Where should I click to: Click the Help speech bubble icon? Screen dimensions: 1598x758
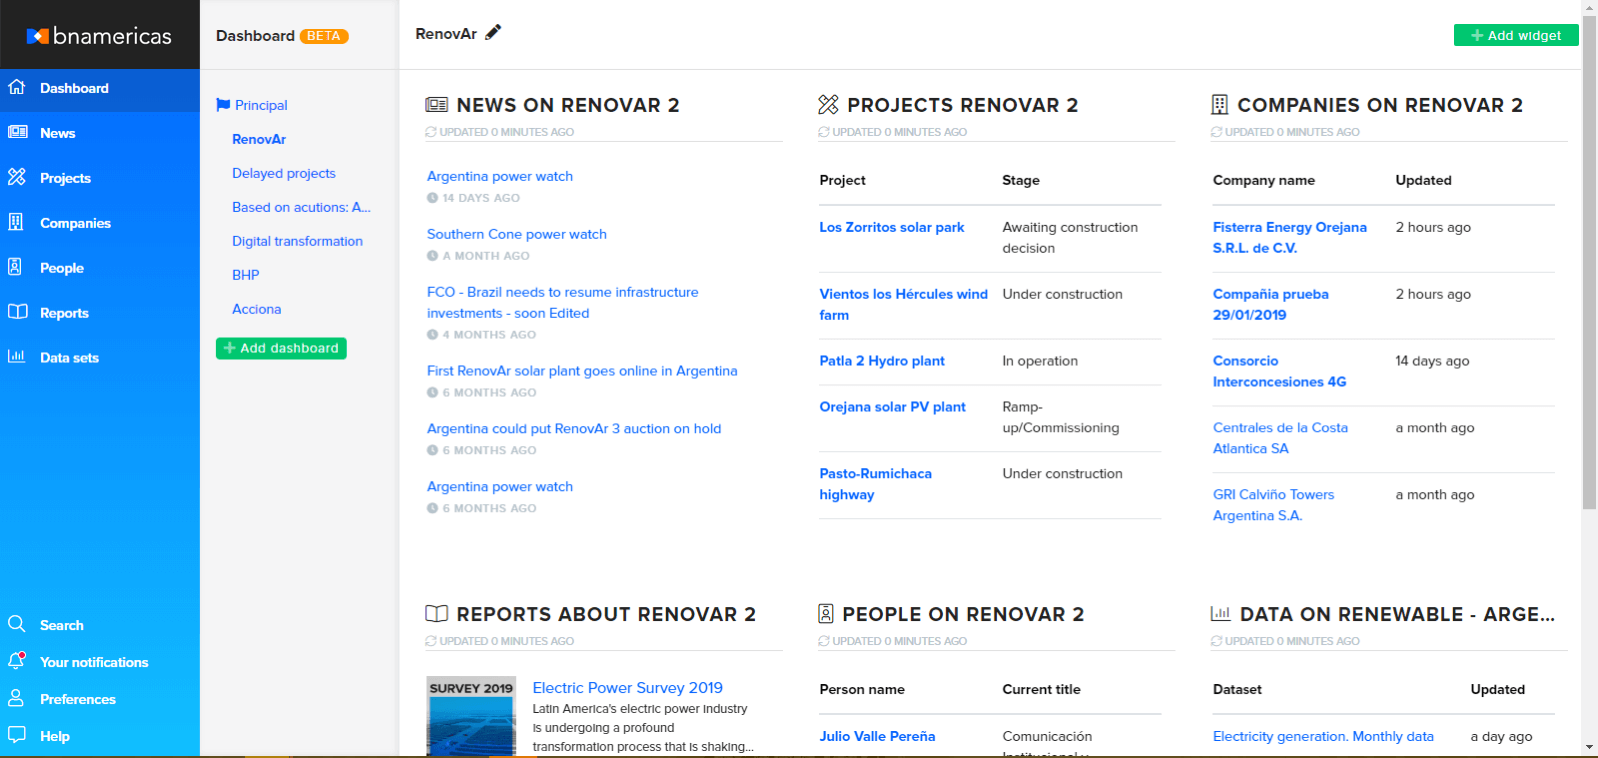tap(17, 735)
